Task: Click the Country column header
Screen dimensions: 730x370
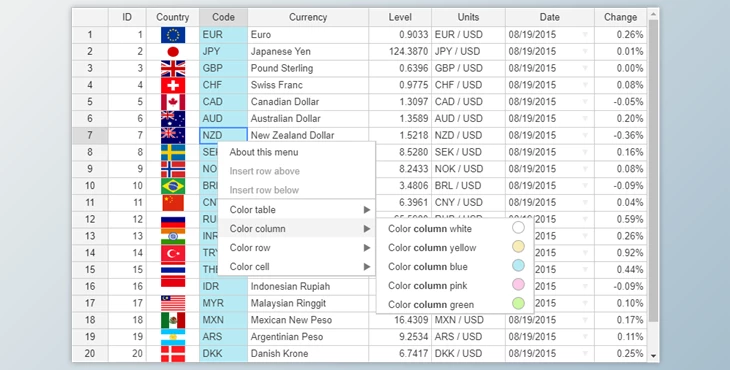Action: 173,17
